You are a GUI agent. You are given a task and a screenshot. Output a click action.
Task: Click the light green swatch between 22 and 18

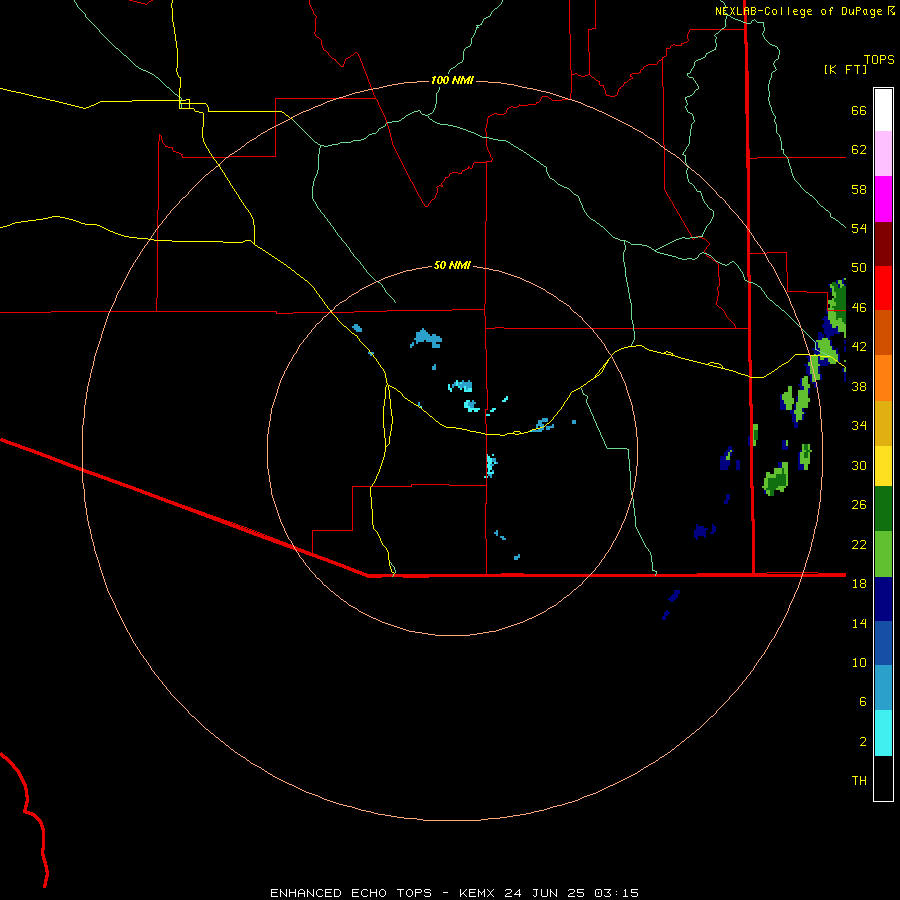click(883, 554)
